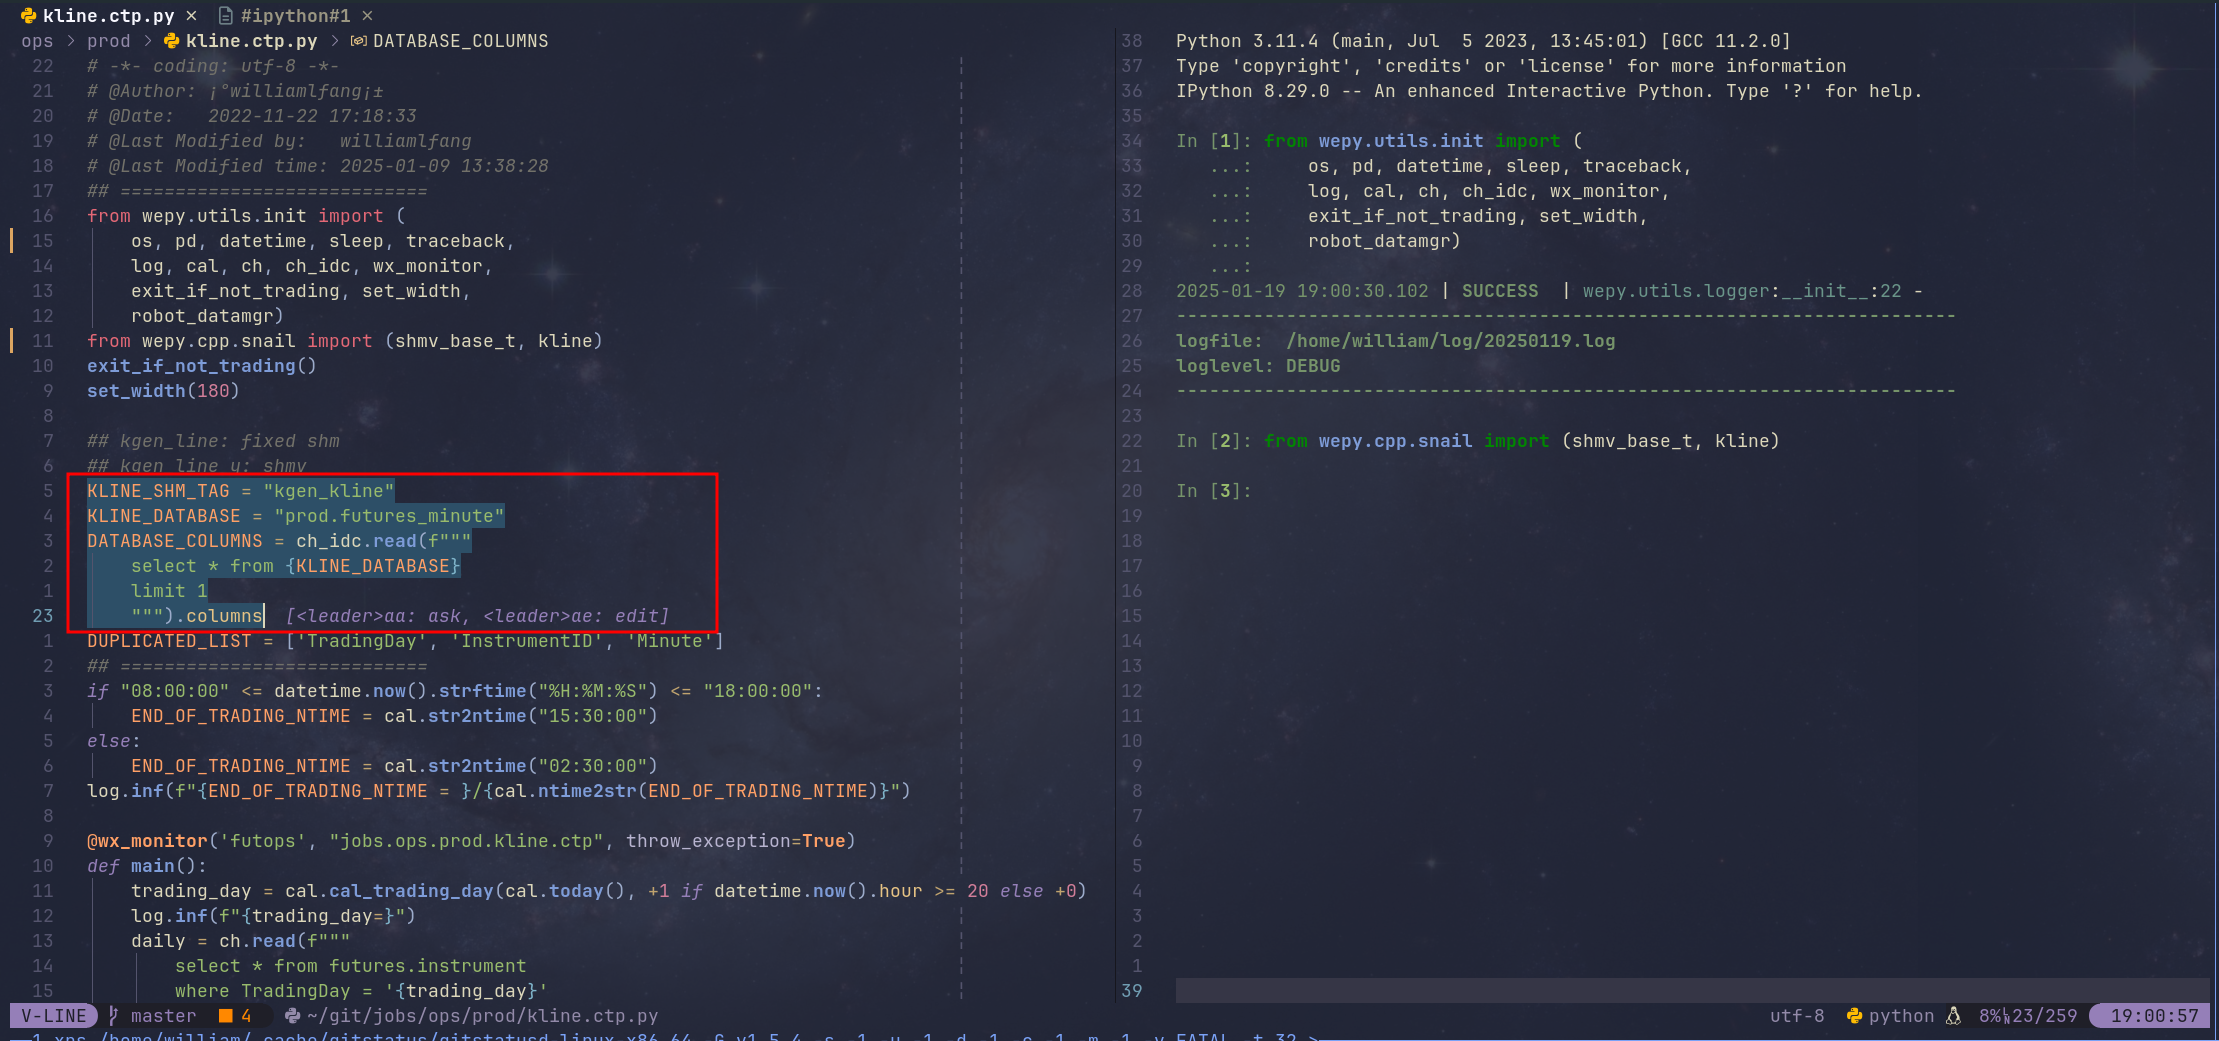Image resolution: width=2219 pixels, height=1041 pixels.
Task: Click the Python icon in the breadcrumb
Action: click(x=172, y=41)
